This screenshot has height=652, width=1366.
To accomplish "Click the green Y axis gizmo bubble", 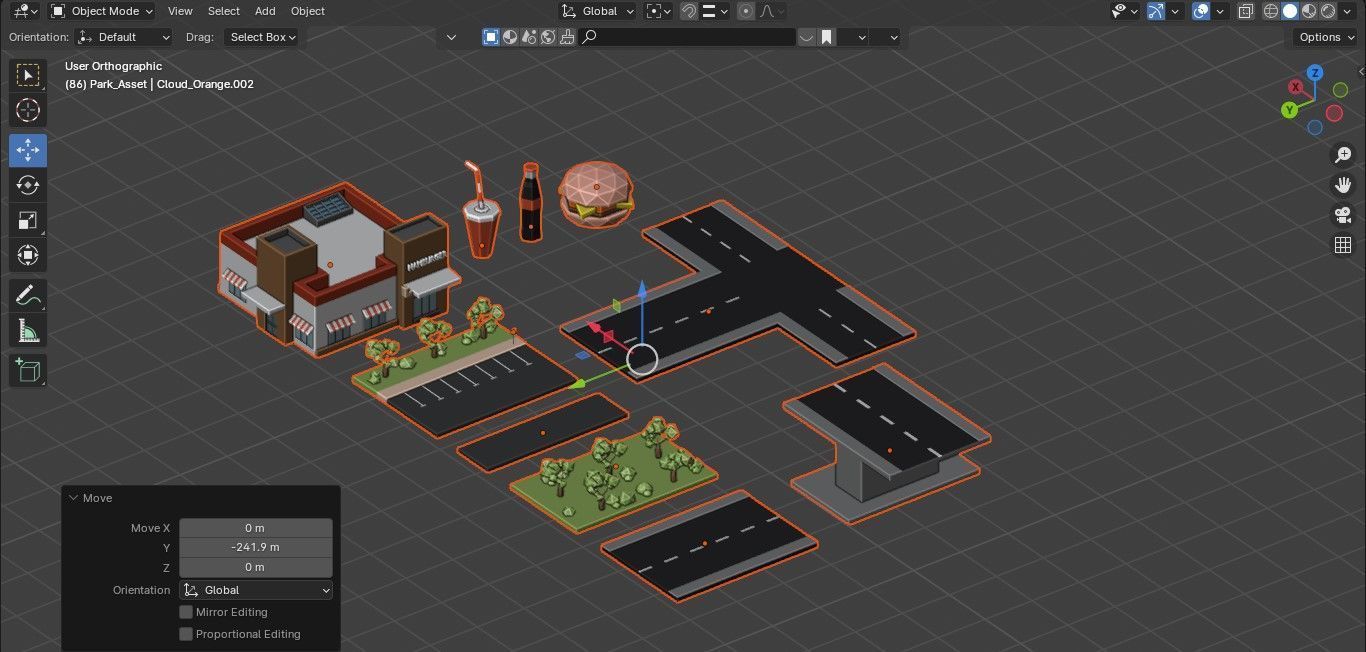I will [1290, 110].
